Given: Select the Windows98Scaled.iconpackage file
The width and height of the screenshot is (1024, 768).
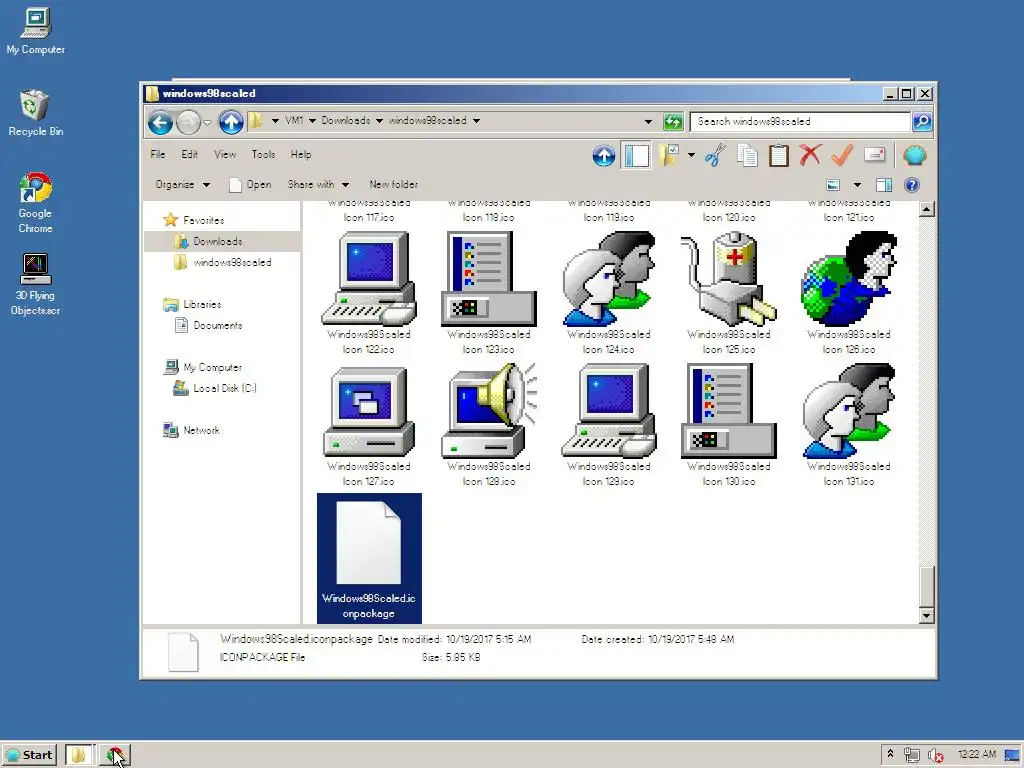Looking at the screenshot, I should 369,558.
